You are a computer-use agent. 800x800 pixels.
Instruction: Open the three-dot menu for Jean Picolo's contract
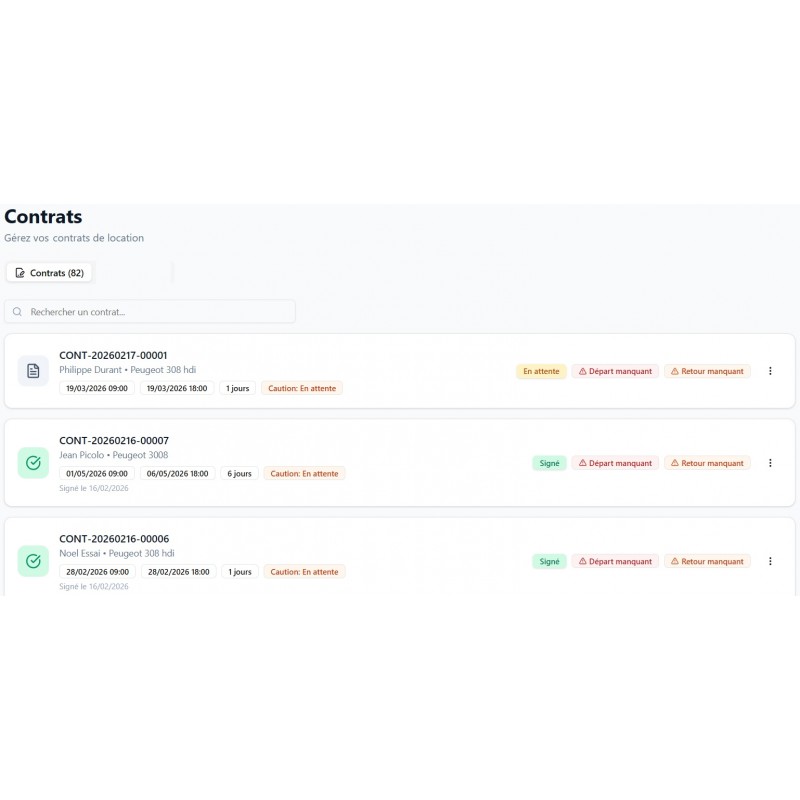770,463
